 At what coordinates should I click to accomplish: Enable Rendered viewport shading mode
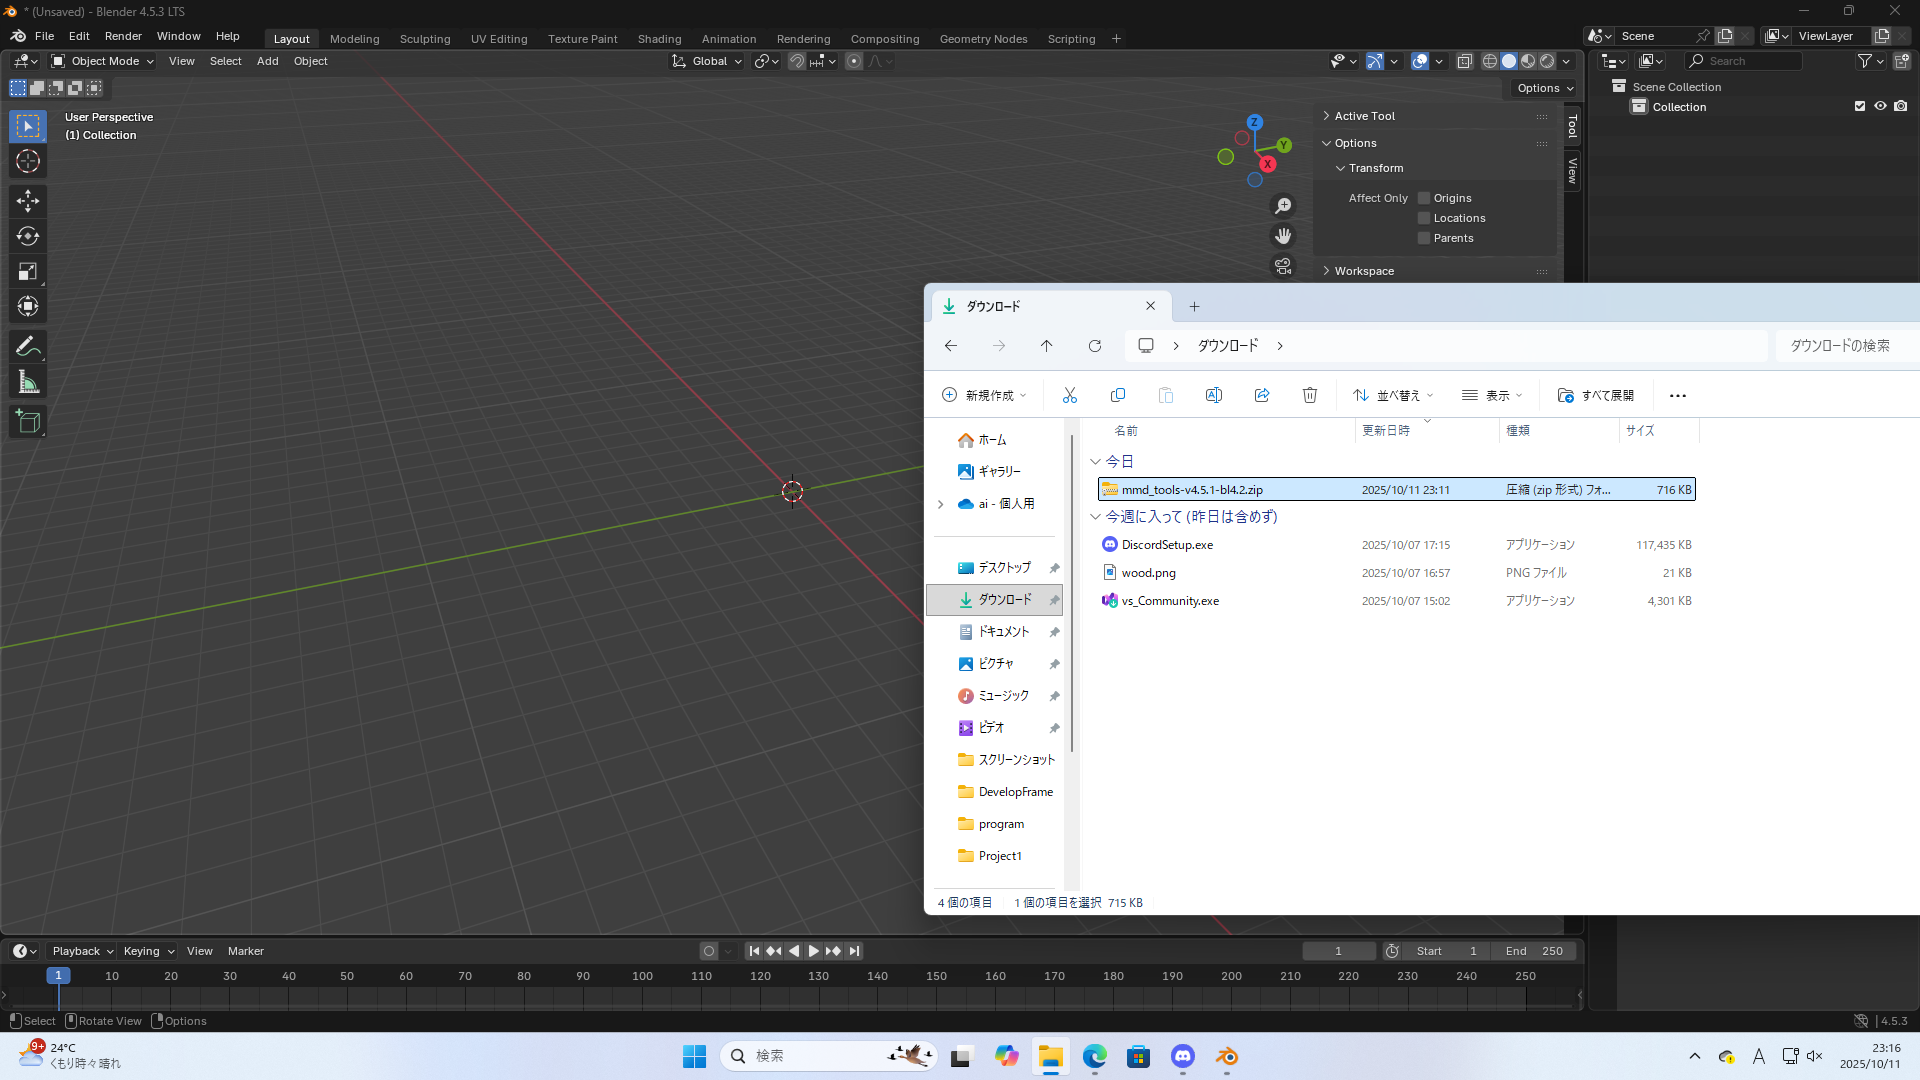click(1545, 61)
